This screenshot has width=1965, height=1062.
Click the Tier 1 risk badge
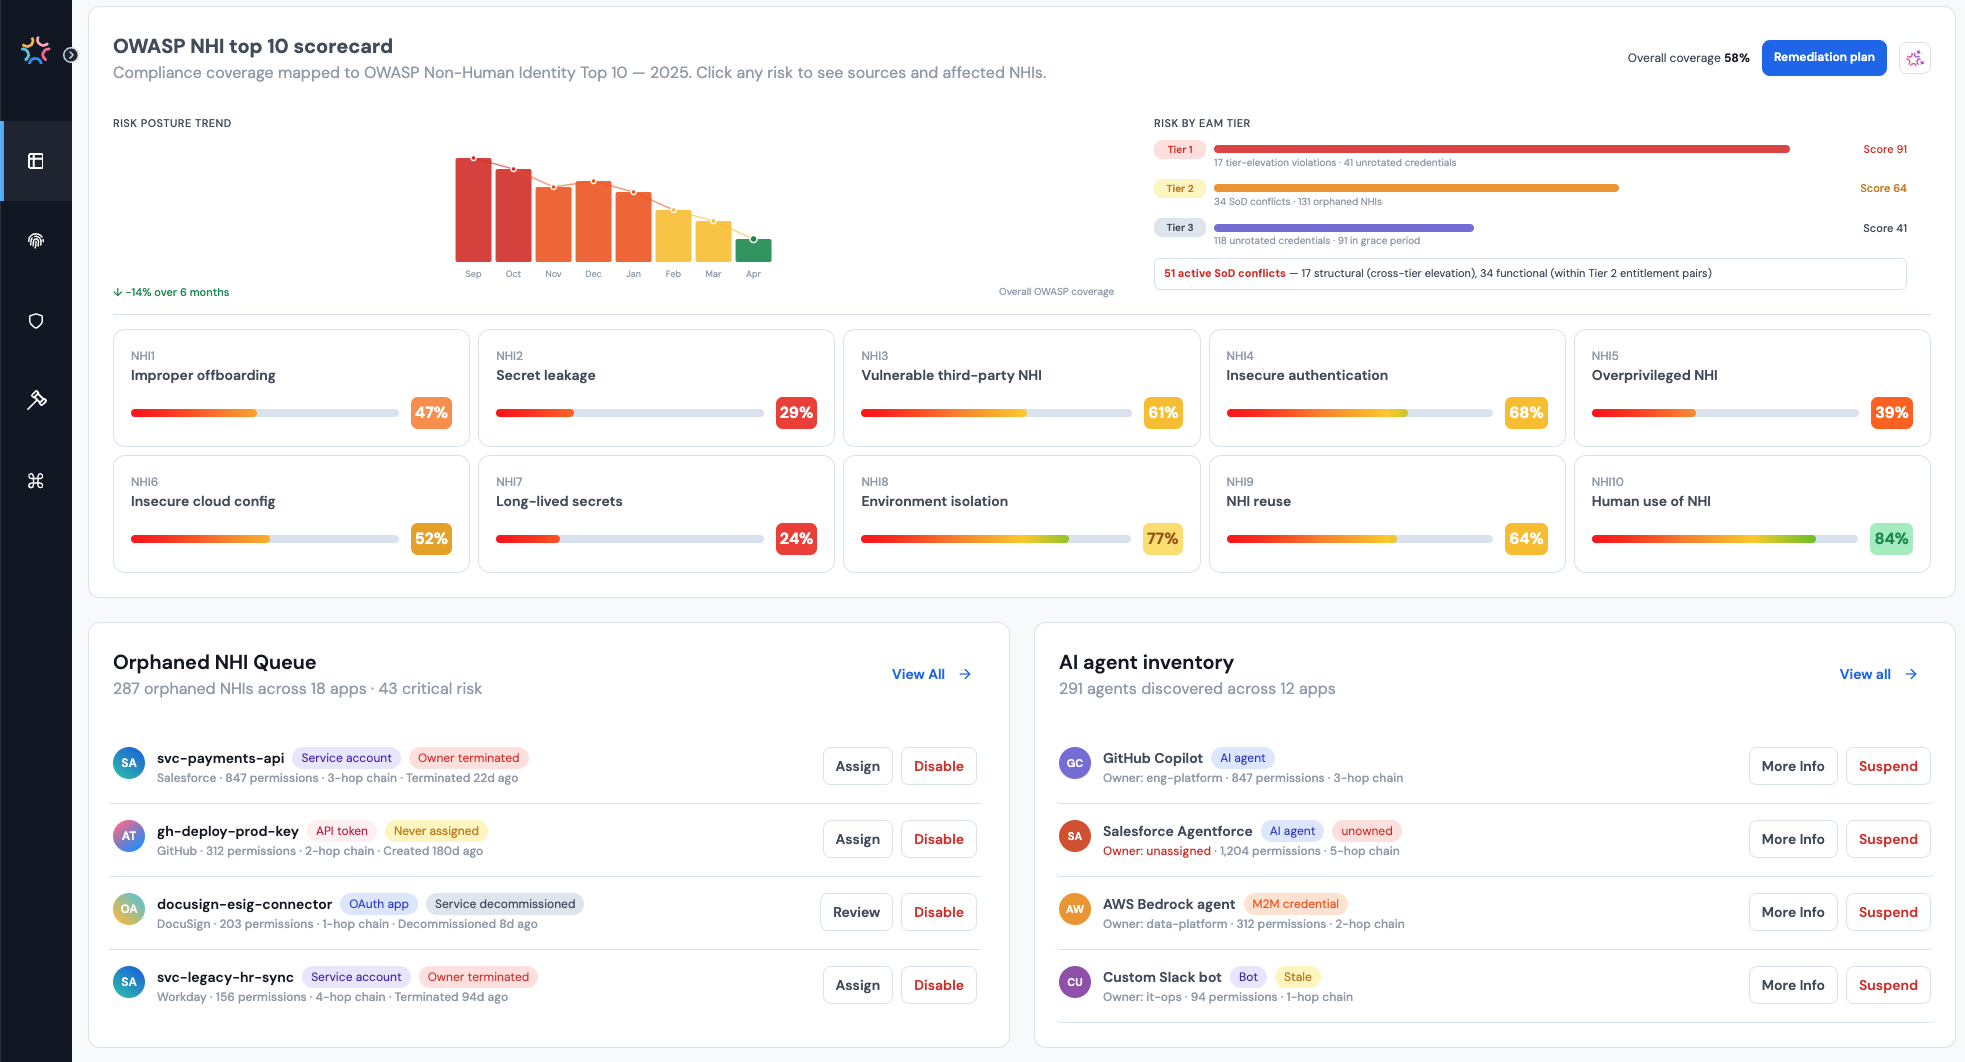coord(1180,149)
